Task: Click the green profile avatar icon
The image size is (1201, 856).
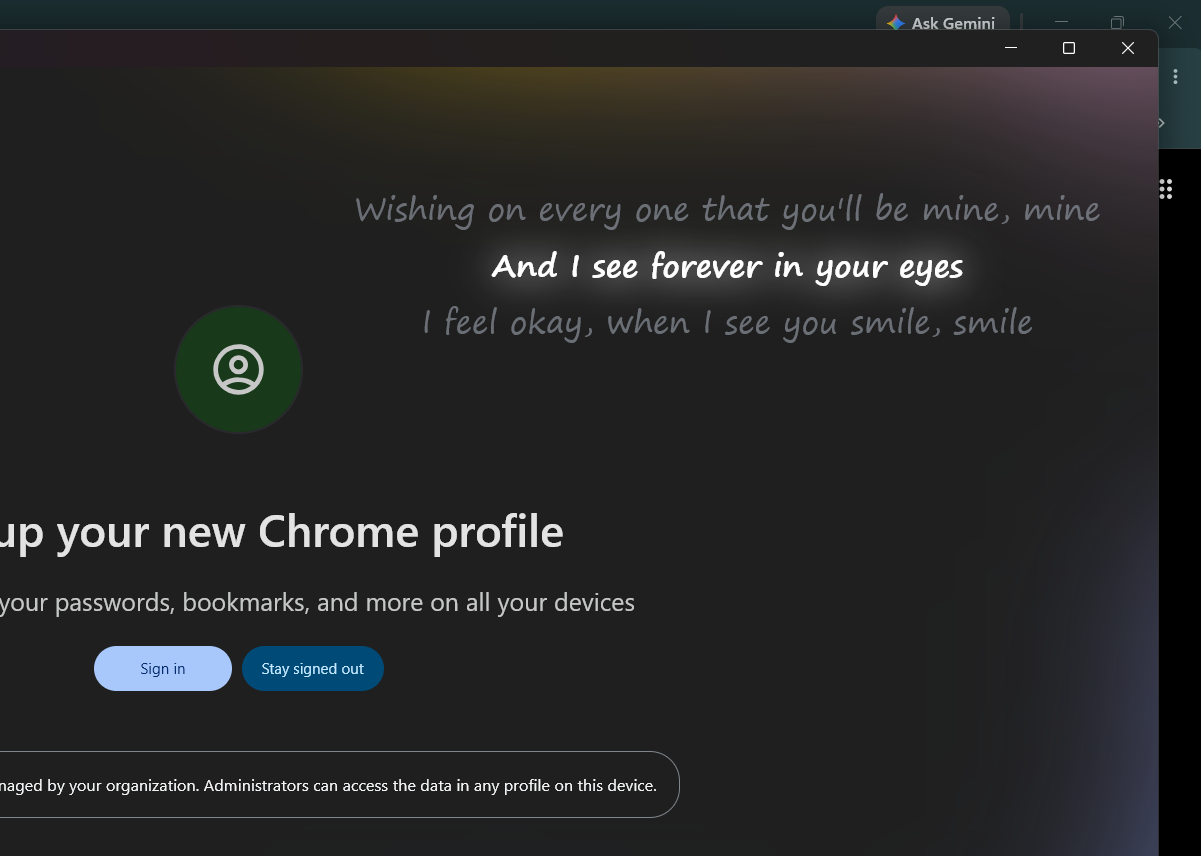Action: (238, 370)
